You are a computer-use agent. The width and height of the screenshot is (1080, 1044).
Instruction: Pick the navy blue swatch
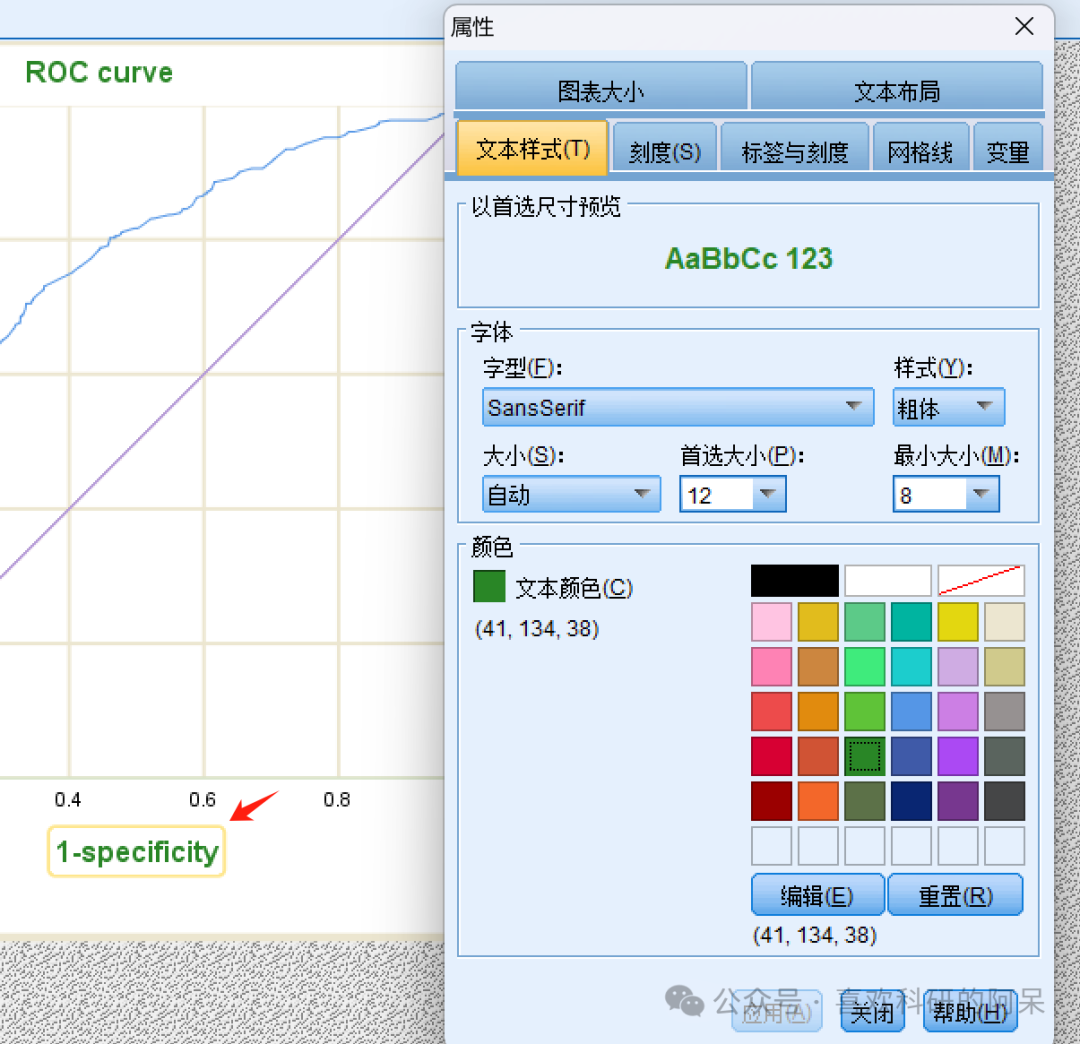pos(911,800)
